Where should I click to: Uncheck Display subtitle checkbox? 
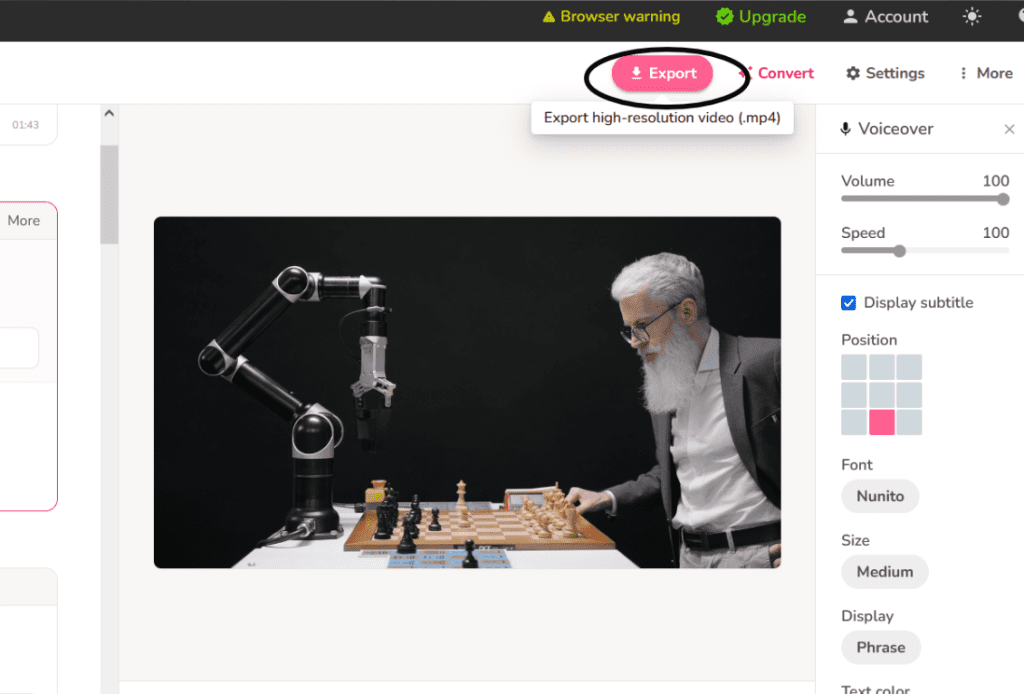click(849, 303)
